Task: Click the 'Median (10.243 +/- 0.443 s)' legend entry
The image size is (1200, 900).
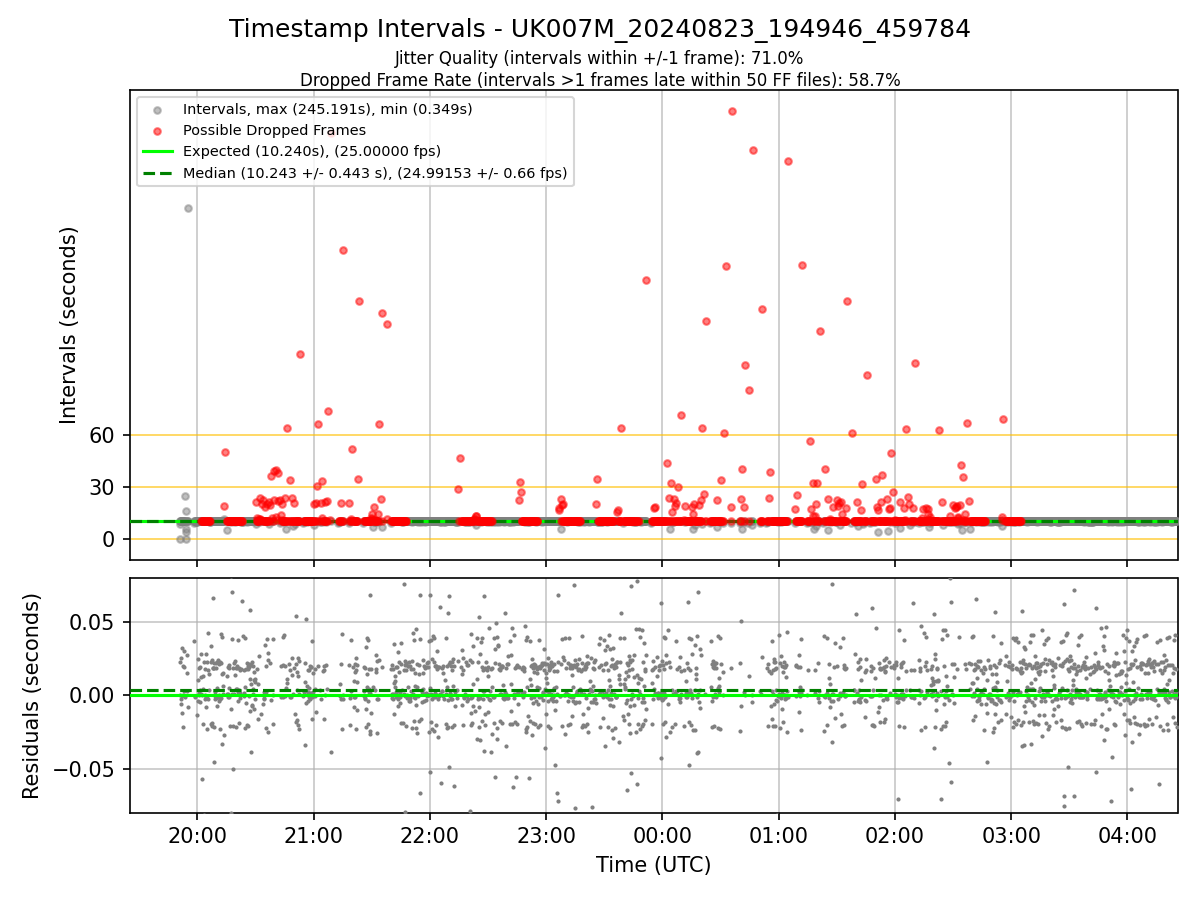Action: pyautogui.click(x=375, y=173)
